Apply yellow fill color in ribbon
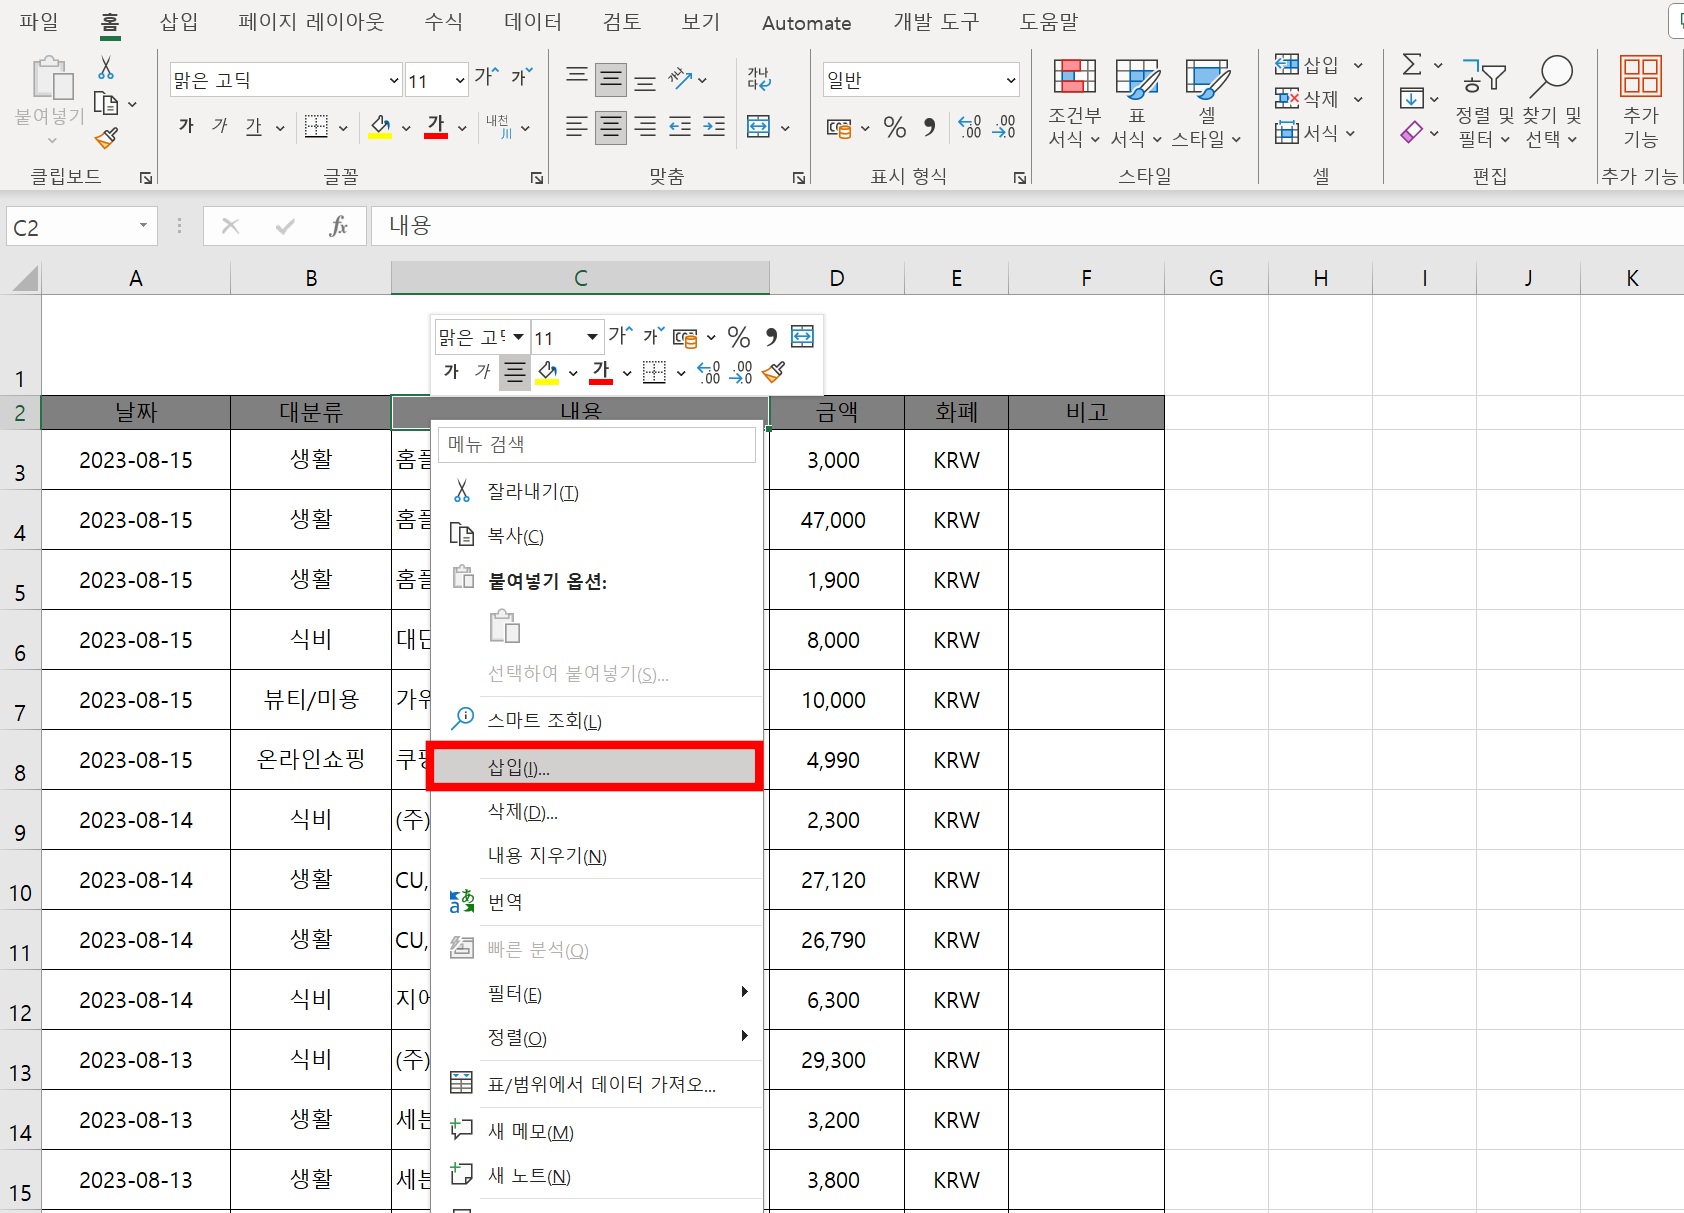This screenshot has height=1213, width=1684. [380, 126]
